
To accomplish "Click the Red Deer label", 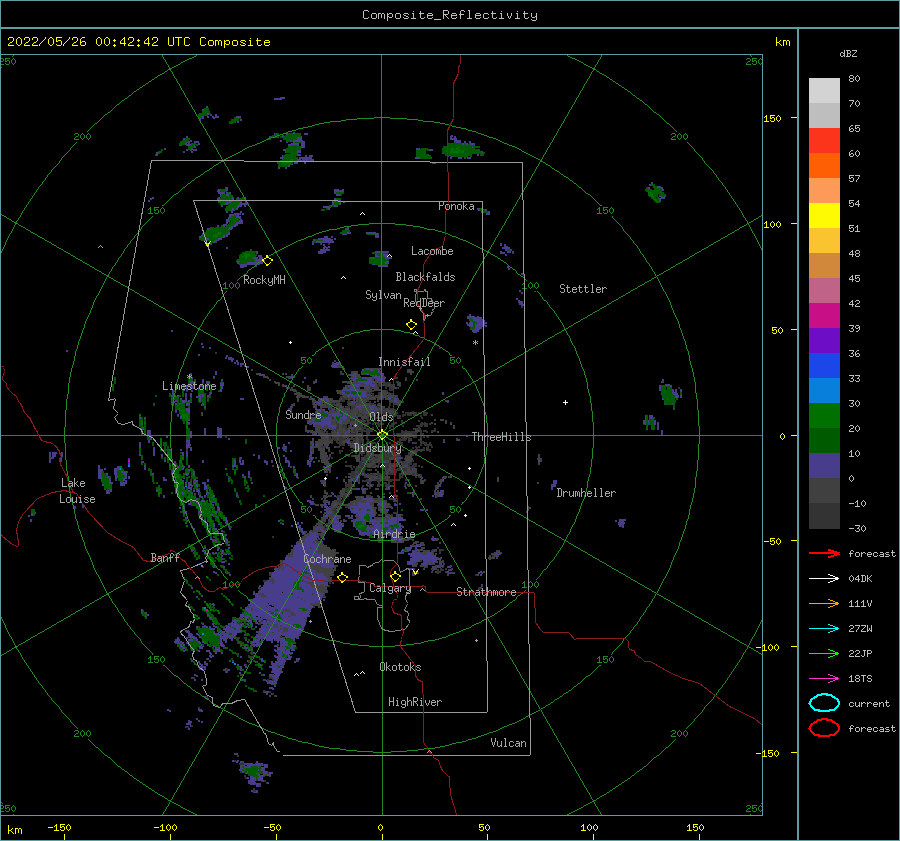I will 424,303.
